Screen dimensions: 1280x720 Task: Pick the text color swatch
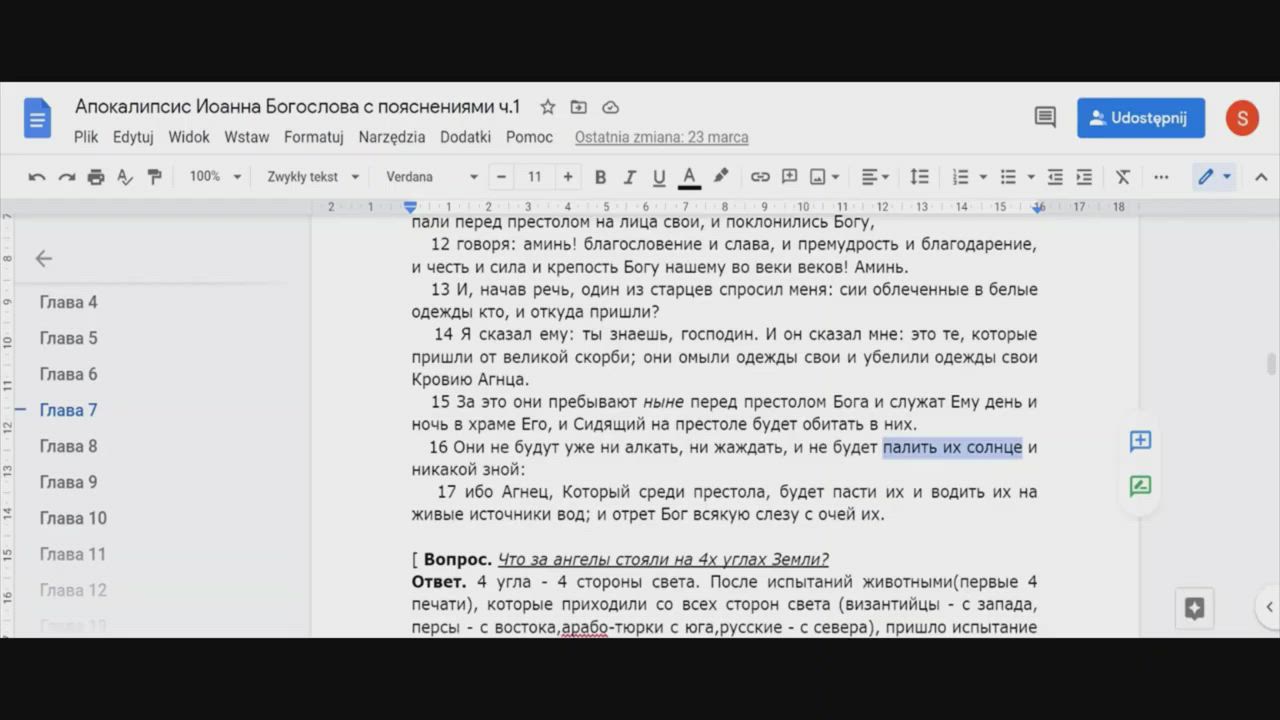click(x=689, y=177)
